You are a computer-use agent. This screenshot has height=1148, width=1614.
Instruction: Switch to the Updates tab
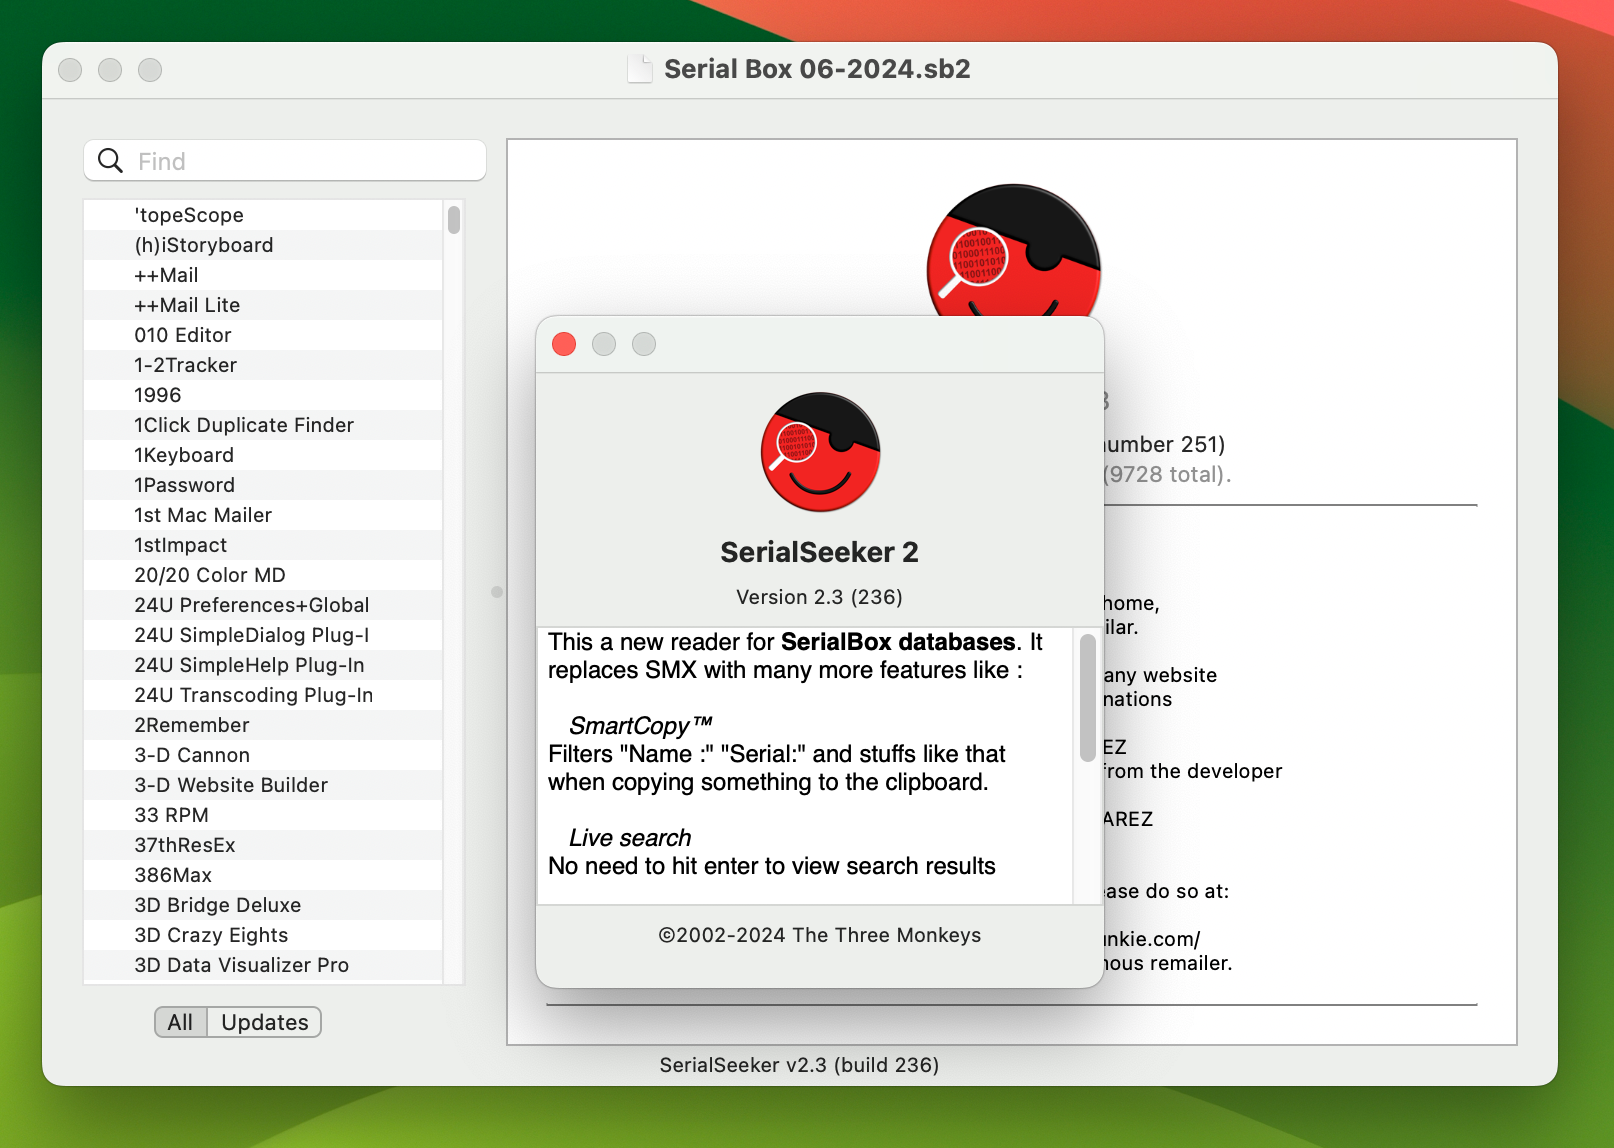[264, 1022]
